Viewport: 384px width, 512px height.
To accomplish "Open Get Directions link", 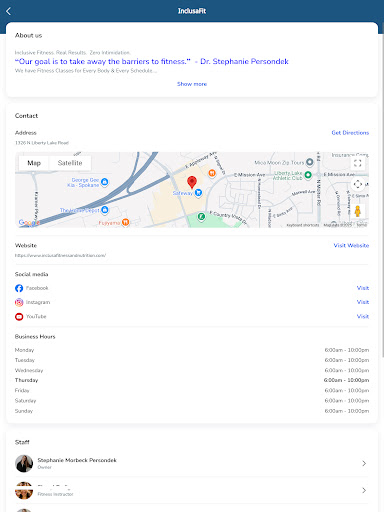I will 350,133.
